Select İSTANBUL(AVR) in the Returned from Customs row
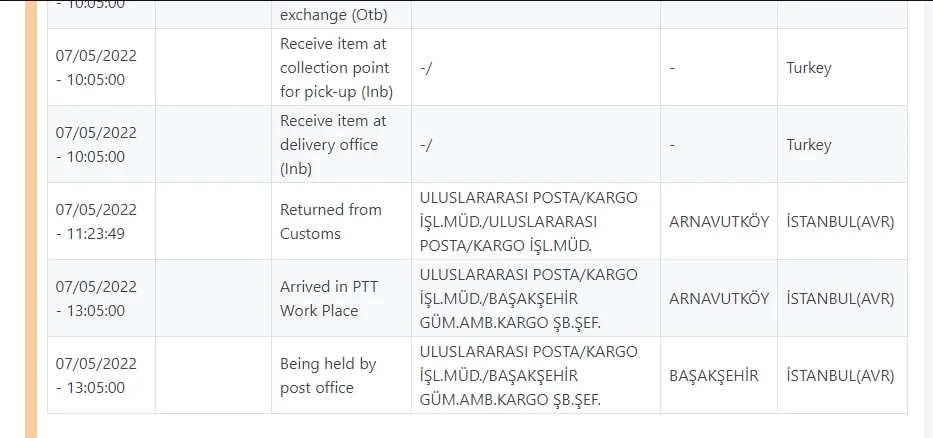The height and width of the screenshot is (438, 933). pyautogui.click(x=840, y=221)
